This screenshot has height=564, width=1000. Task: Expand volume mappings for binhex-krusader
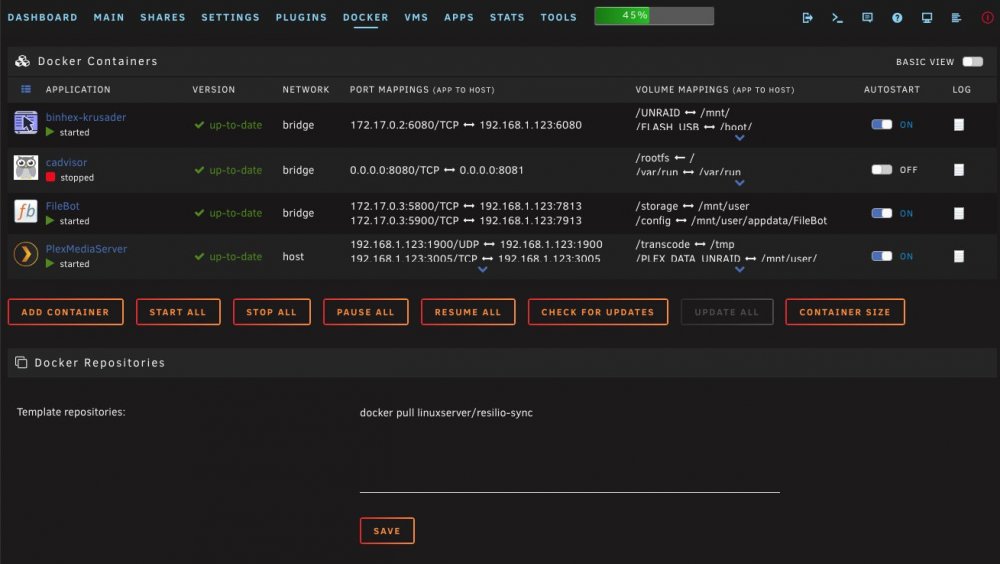[x=739, y=138]
